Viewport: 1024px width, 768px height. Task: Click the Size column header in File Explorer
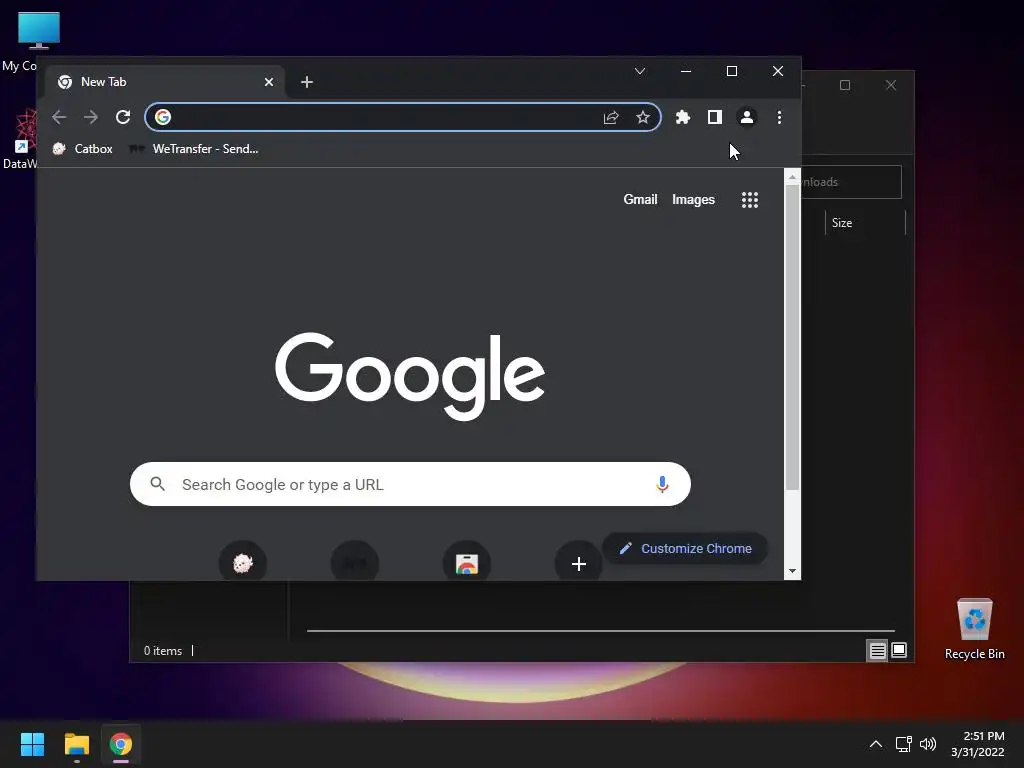865,223
